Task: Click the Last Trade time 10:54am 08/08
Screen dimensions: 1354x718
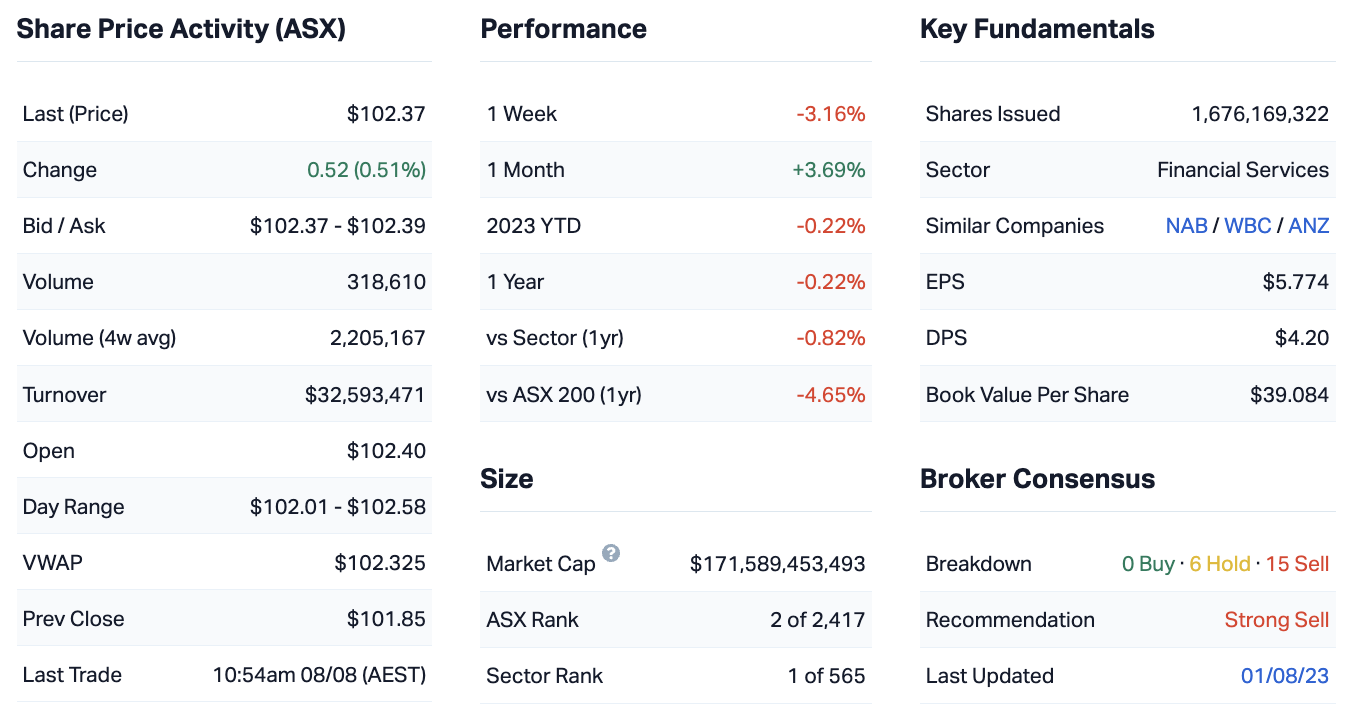Action: click(319, 675)
